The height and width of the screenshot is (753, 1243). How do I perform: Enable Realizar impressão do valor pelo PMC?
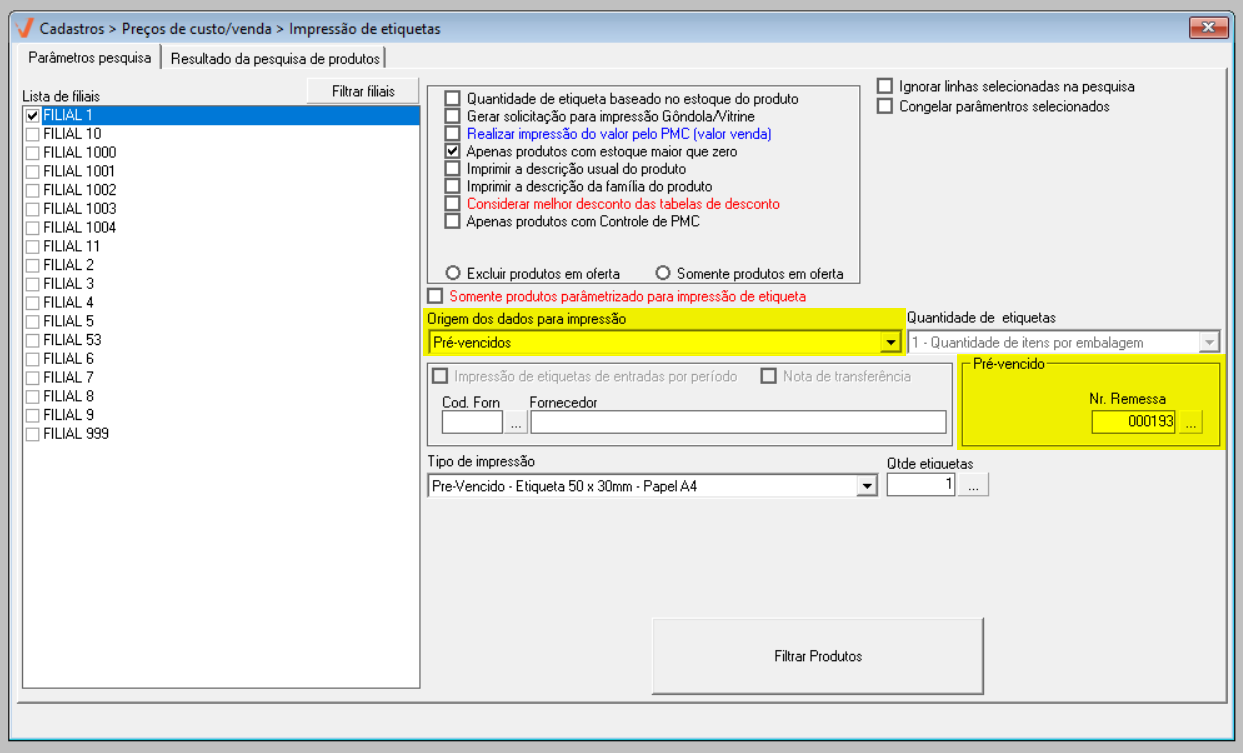pyautogui.click(x=453, y=134)
